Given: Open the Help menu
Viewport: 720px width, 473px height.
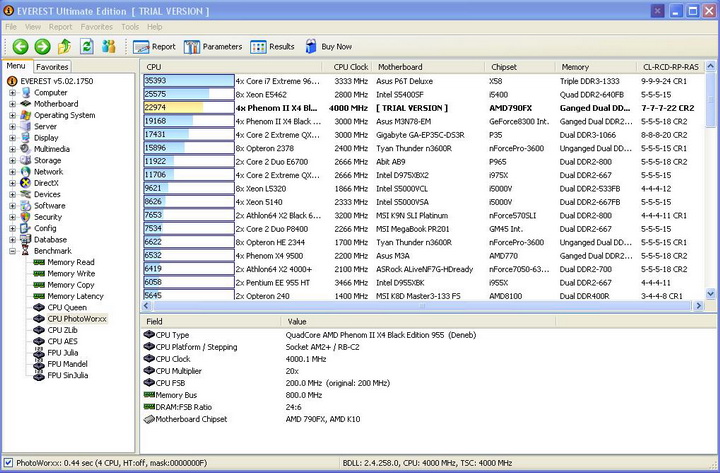Looking at the screenshot, I should click(x=154, y=27).
